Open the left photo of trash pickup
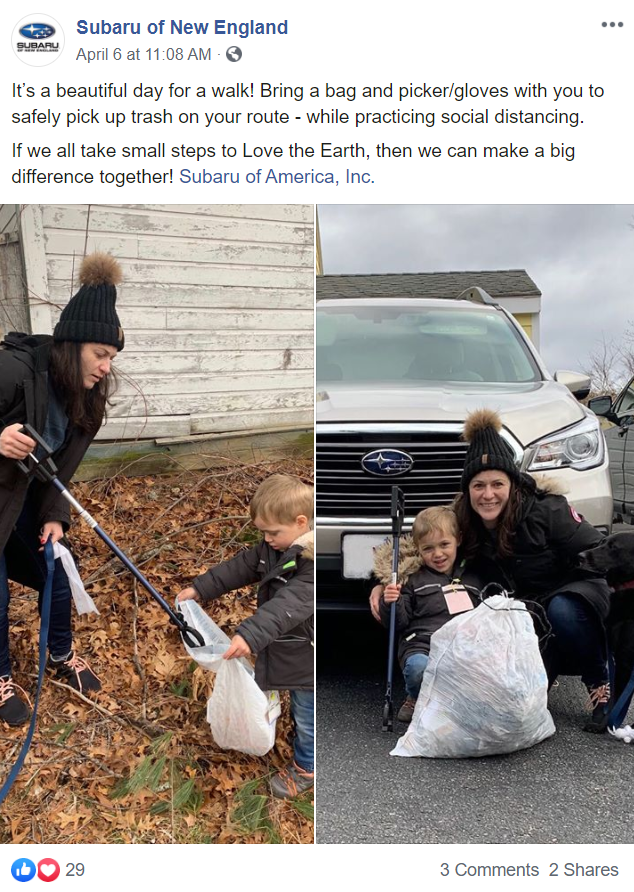 157,523
